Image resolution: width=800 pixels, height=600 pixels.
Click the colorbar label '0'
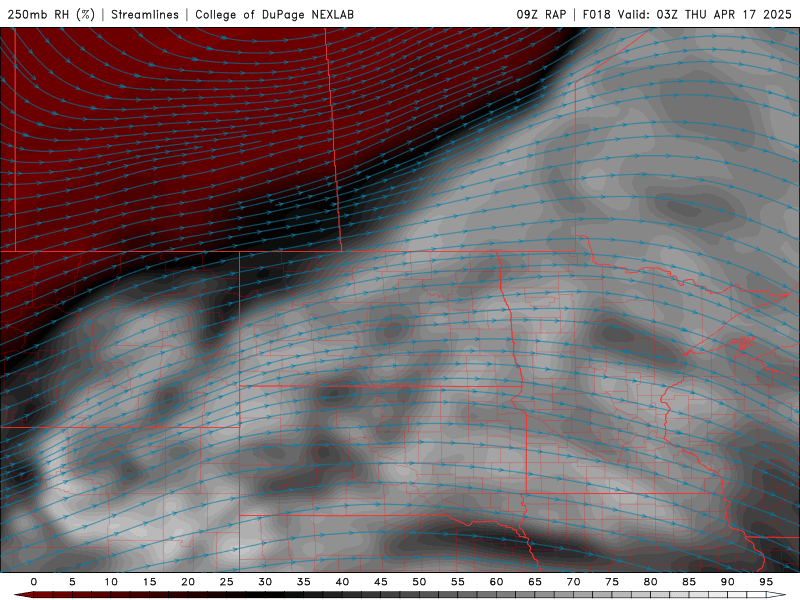(x=34, y=582)
